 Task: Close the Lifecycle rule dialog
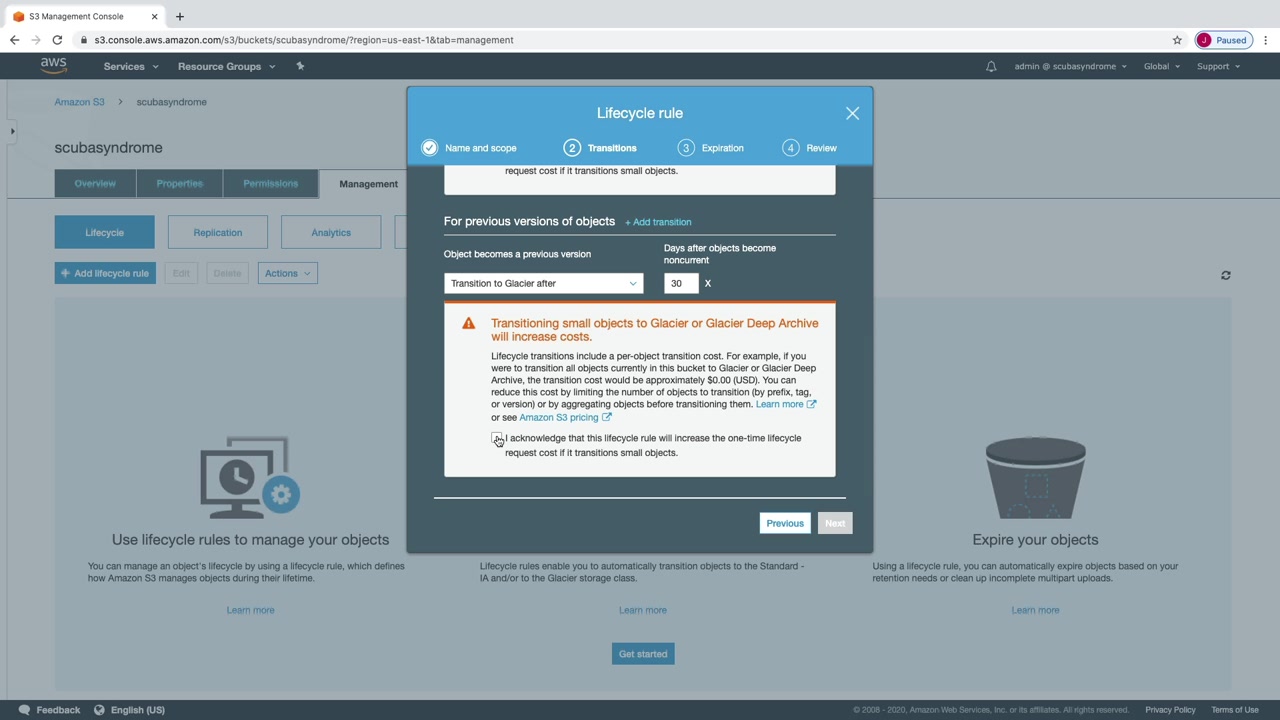click(x=852, y=113)
